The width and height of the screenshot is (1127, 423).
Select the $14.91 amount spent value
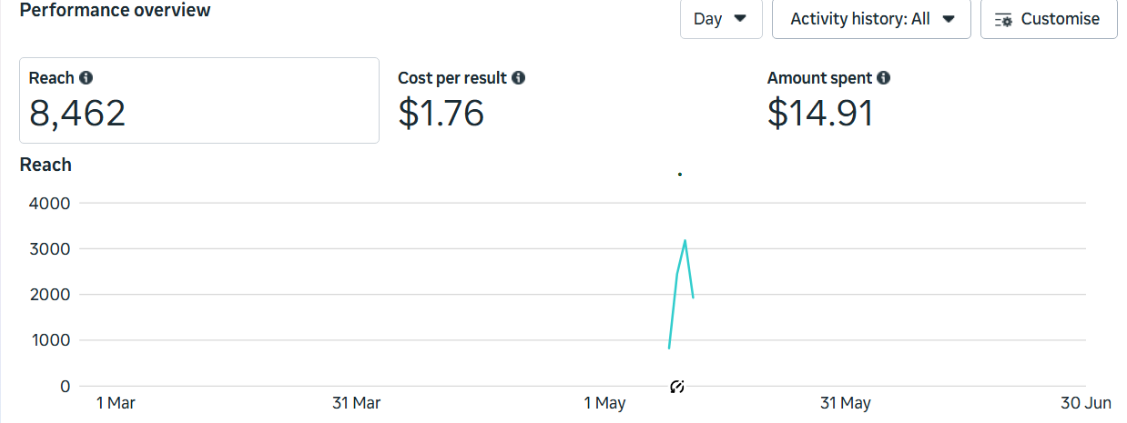tap(820, 113)
